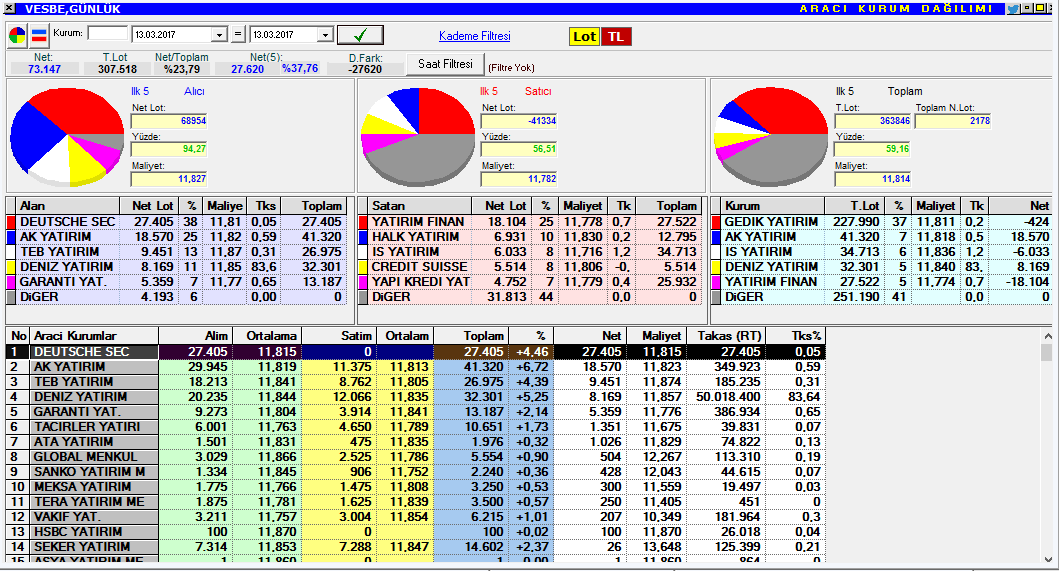Click Net Lot field showing -41334
The height and width of the screenshot is (571, 1059).
(519, 121)
